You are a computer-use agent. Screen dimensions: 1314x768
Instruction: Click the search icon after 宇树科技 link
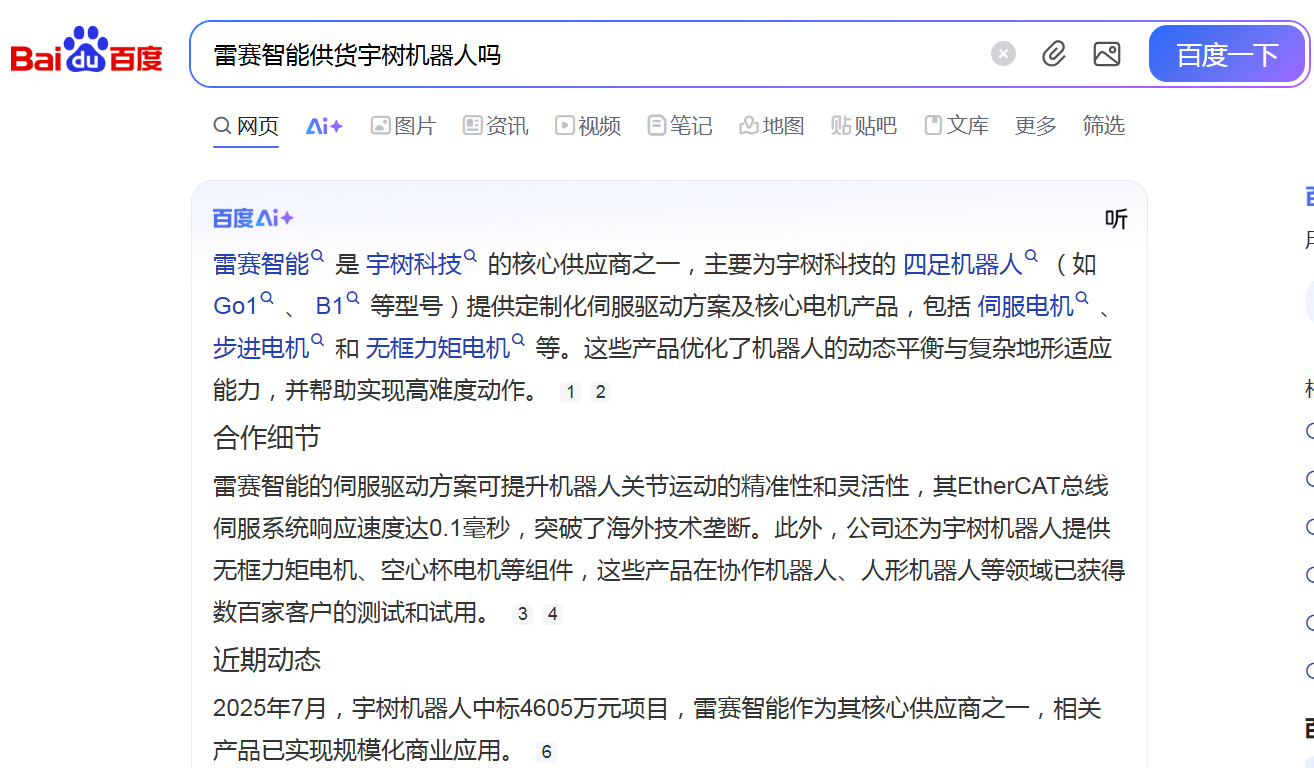click(471, 257)
